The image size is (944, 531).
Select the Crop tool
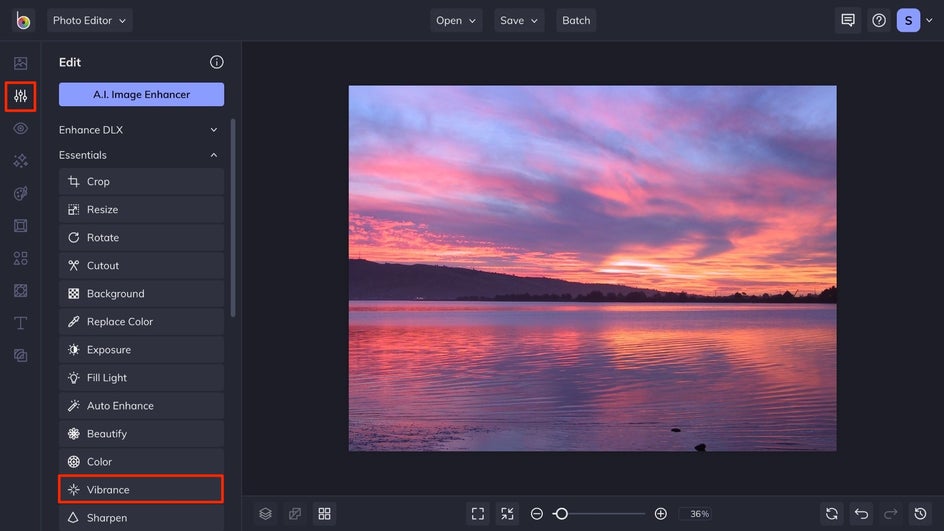point(141,182)
